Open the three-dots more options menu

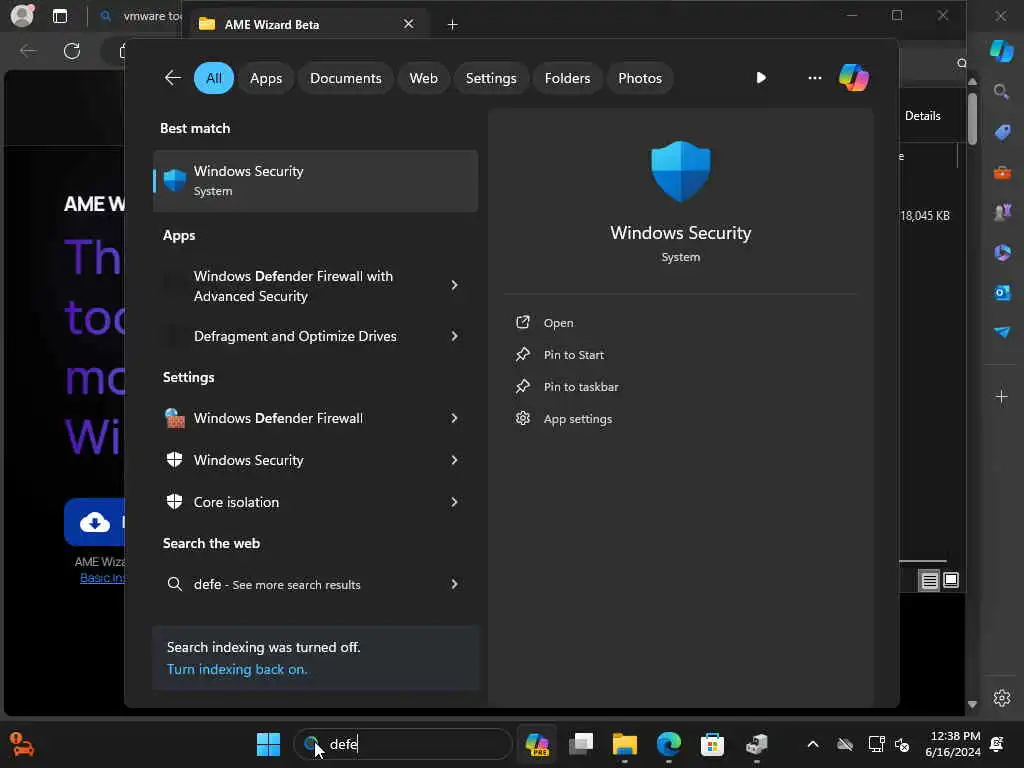click(x=814, y=78)
